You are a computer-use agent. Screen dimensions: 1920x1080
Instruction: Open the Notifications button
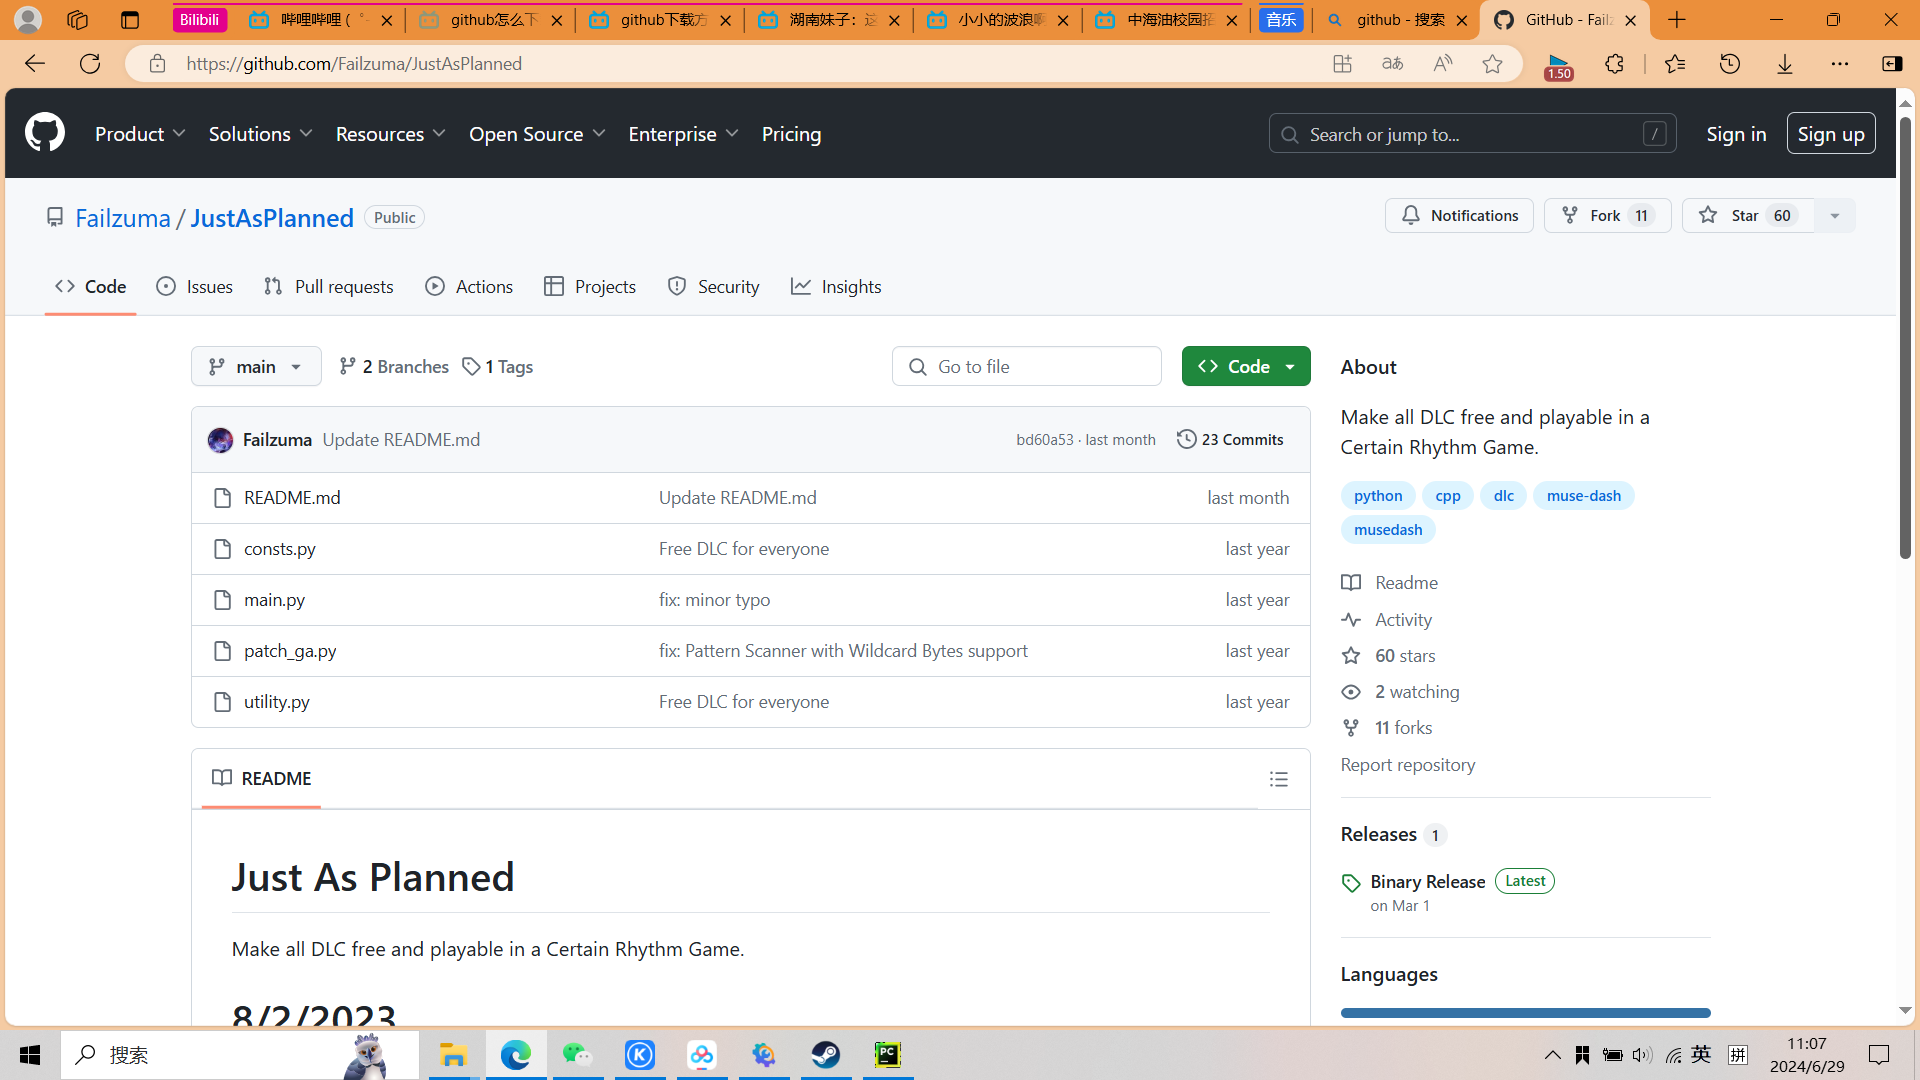coord(1459,216)
